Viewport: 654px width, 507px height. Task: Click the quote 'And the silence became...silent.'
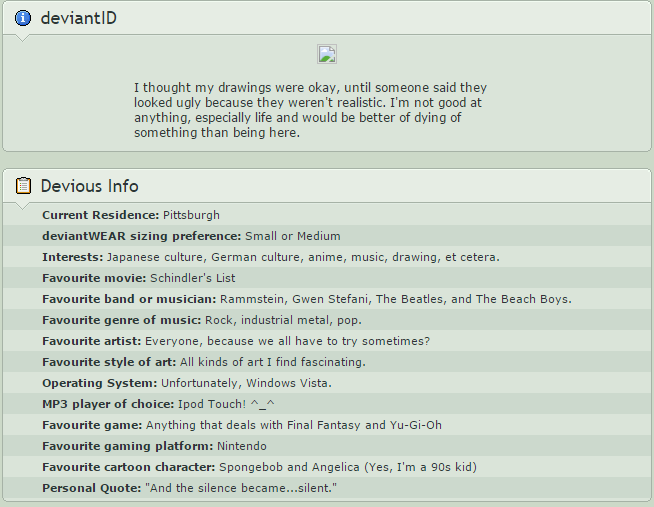[241, 488]
